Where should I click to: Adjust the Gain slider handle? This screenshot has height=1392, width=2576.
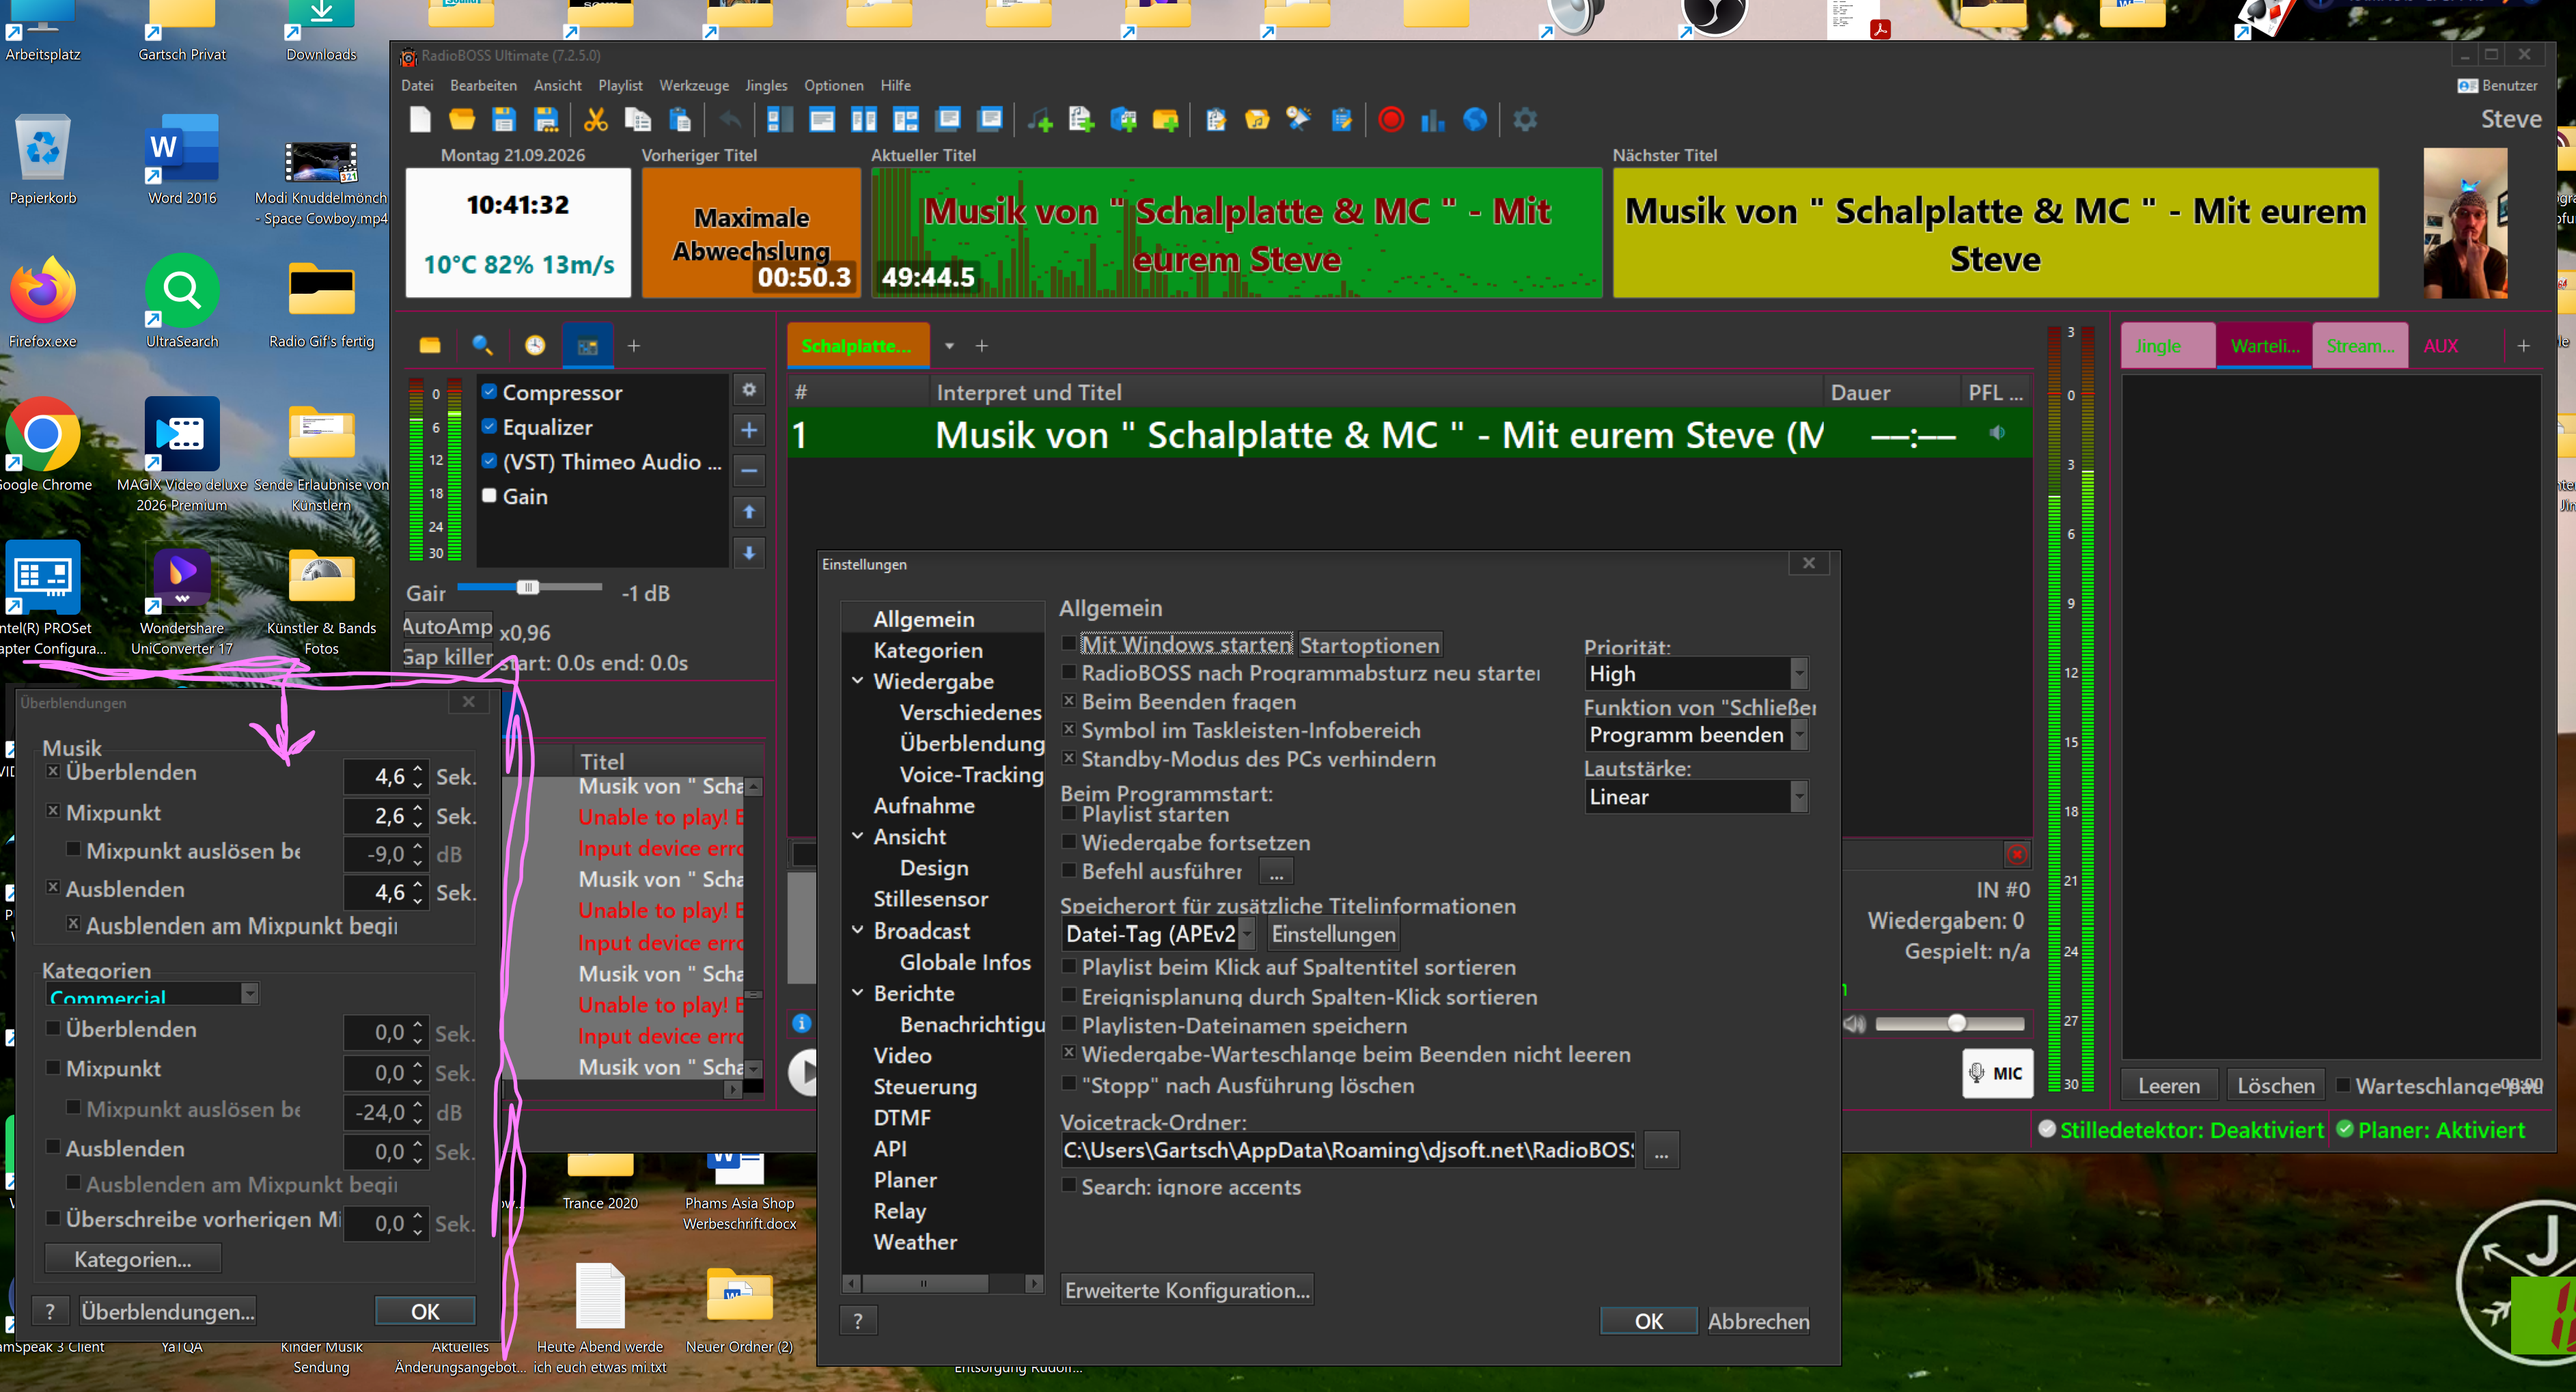527,587
